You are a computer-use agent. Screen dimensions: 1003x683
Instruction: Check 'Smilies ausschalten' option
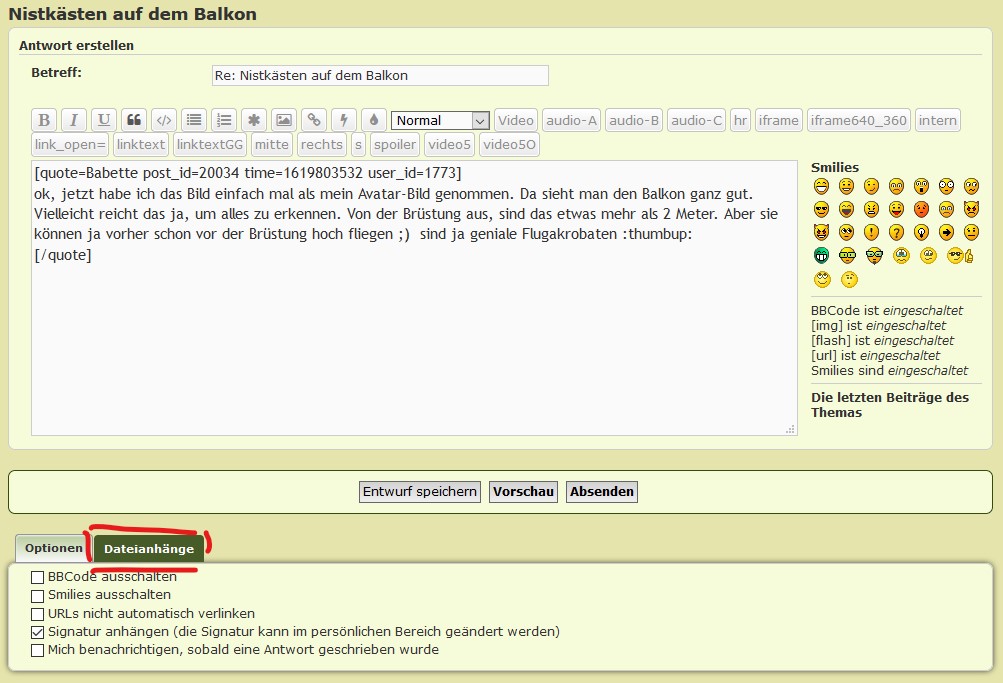click(x=38, y=595)
